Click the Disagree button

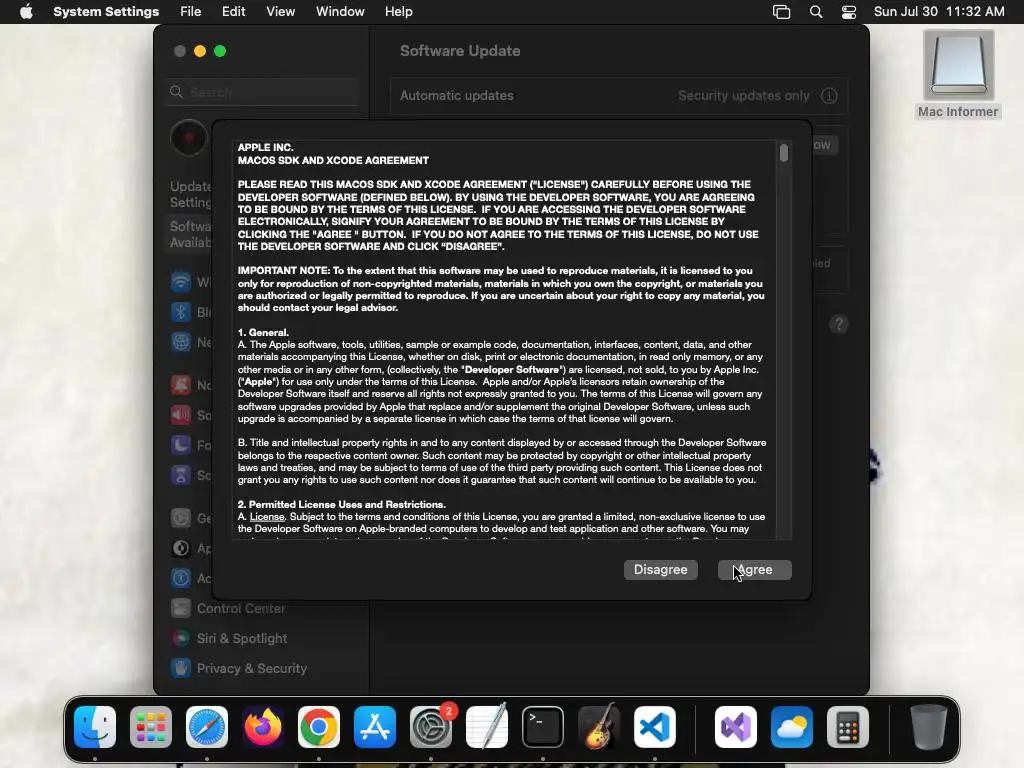tap(660, 569)
